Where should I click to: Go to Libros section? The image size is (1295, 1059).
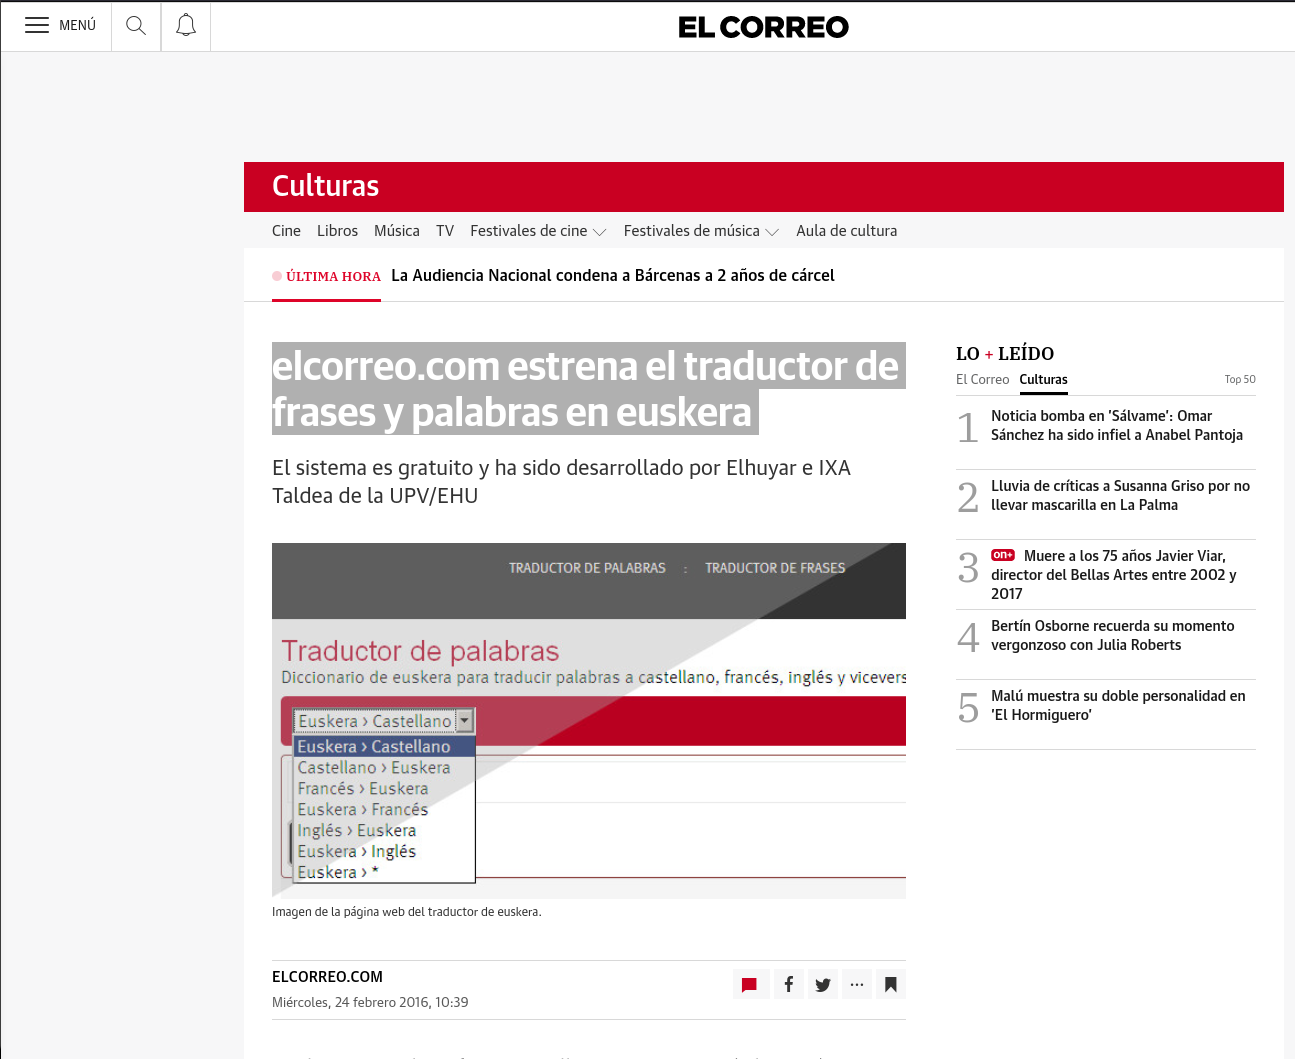pos(337,231)
